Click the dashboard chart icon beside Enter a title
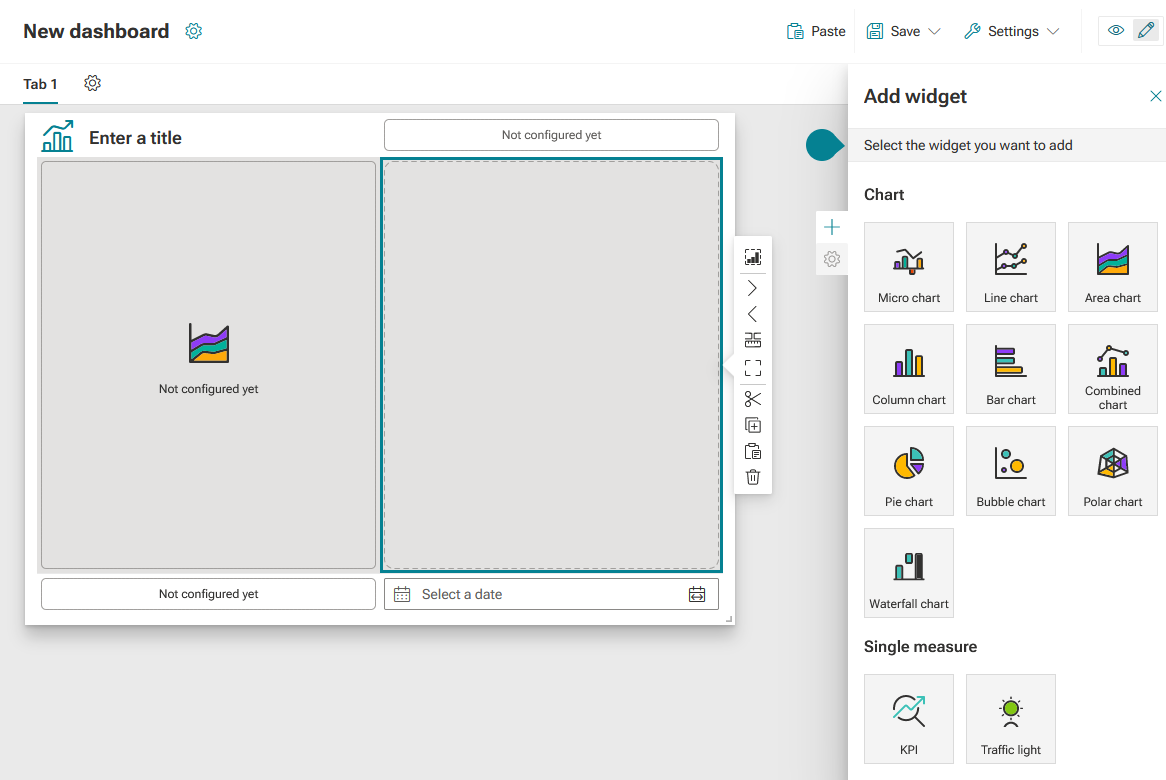 [57, 137]
